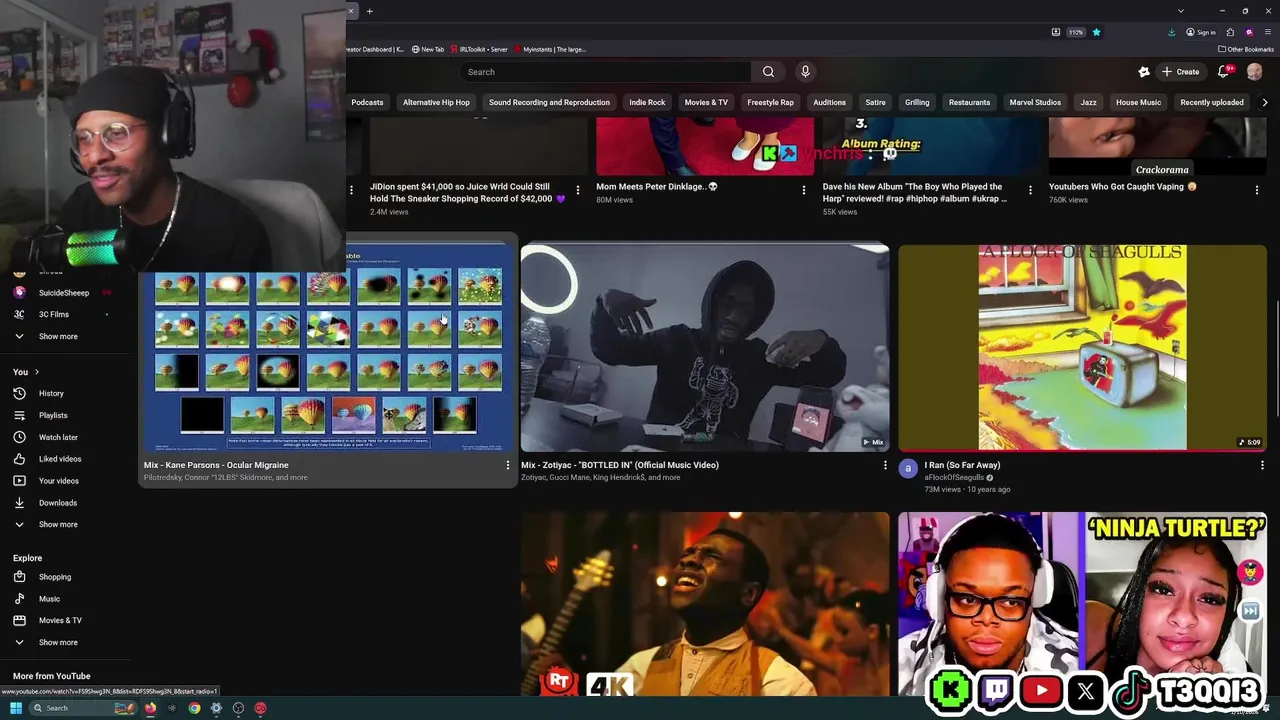Select the Recently uploaded chip
The height and width of the screenshot is (720, 1280).
1212,102
